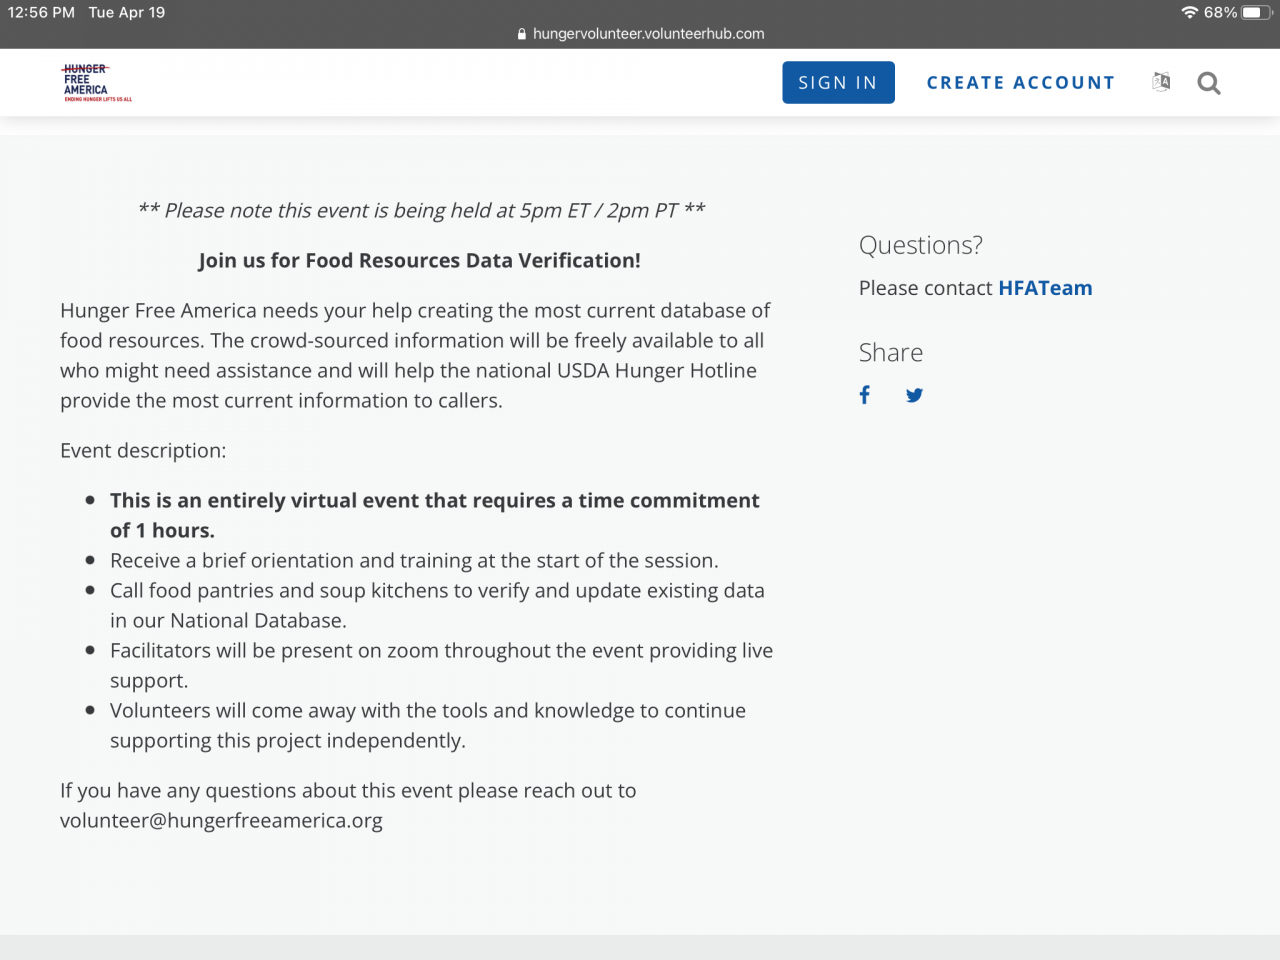Select the 'entirely virtual event' bullet
Screen dimensions: 1280x960
[435, 515]
